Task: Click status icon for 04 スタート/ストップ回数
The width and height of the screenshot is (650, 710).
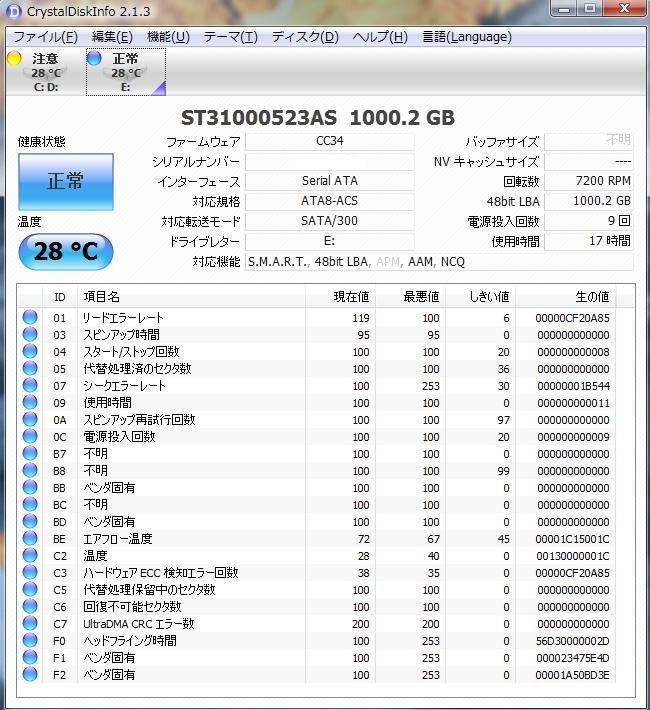Action: tap(30, 351)
